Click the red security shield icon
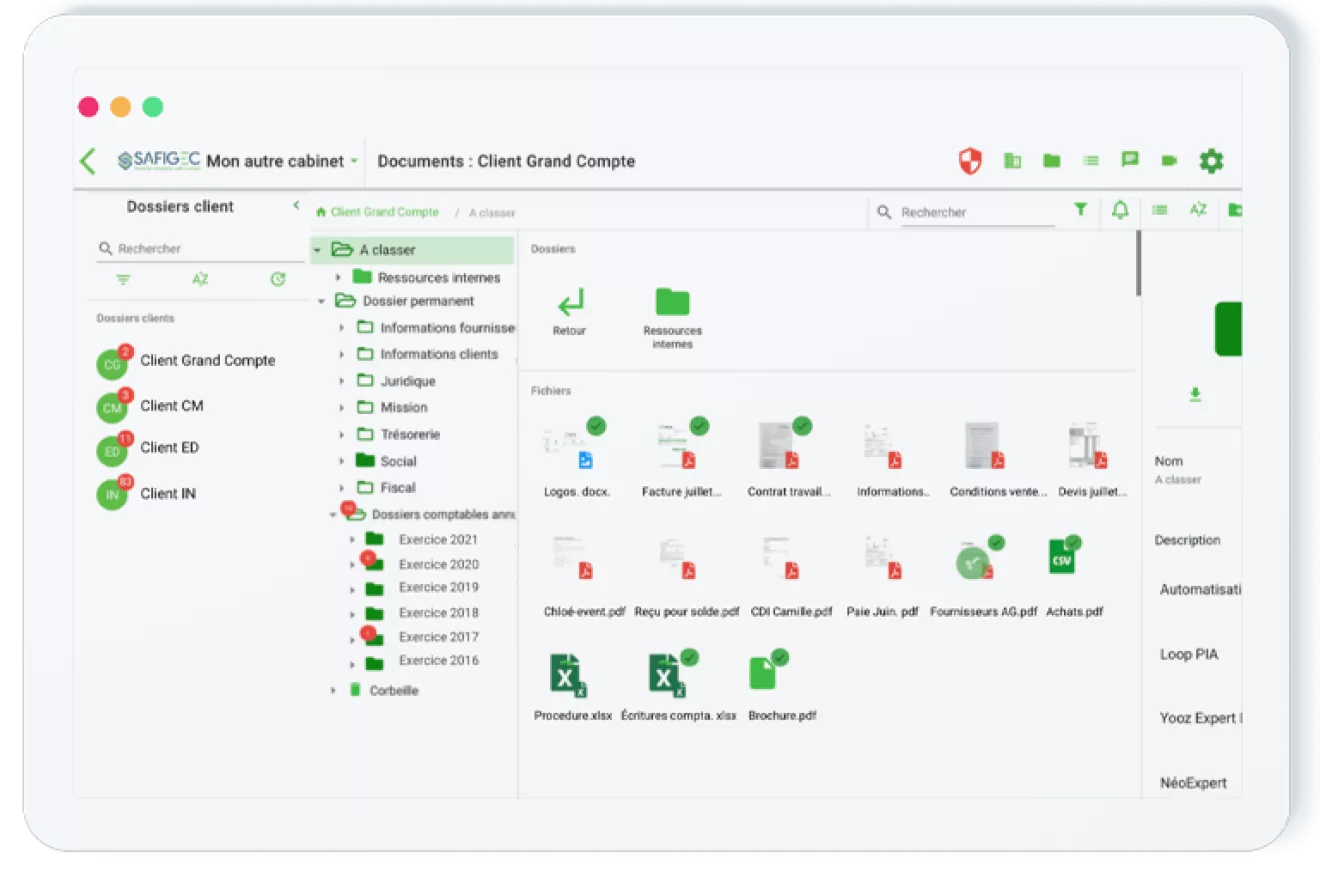 point(970,161)
